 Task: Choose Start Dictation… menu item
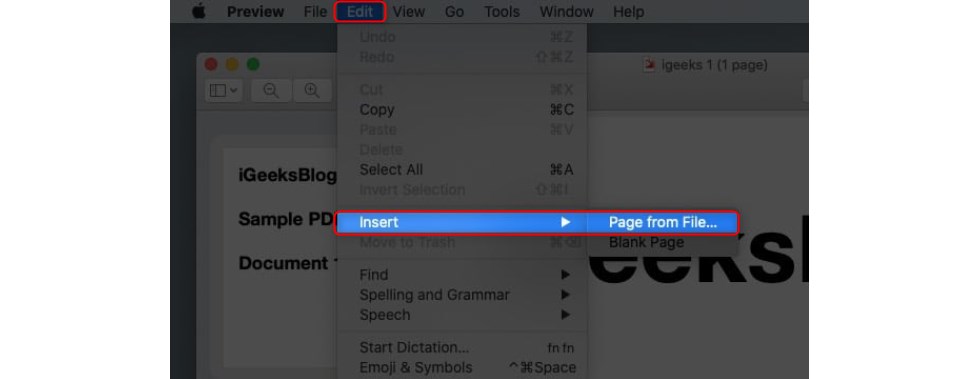pyautogui.click(x=462, y=348)
